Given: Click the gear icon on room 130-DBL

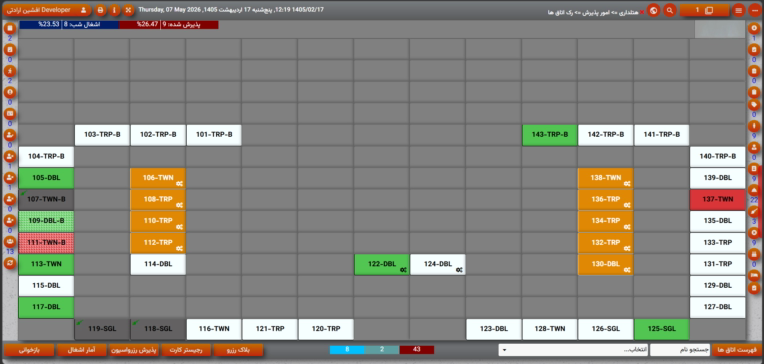Looking at the screenshot, I should point(628,269).
